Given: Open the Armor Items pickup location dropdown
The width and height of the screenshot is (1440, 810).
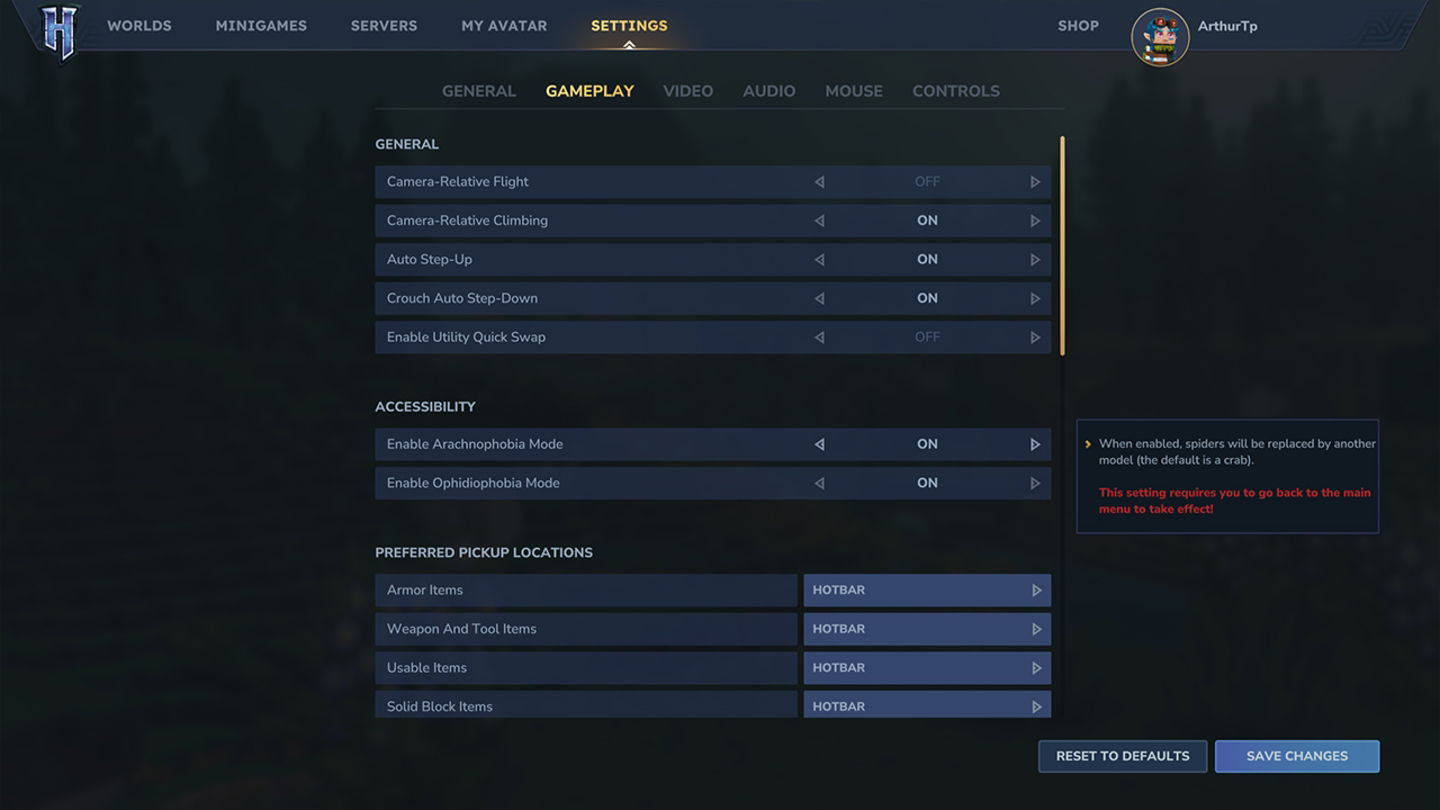Looking at the screenshot, I should pyautogui.click(x=926, y=590).
